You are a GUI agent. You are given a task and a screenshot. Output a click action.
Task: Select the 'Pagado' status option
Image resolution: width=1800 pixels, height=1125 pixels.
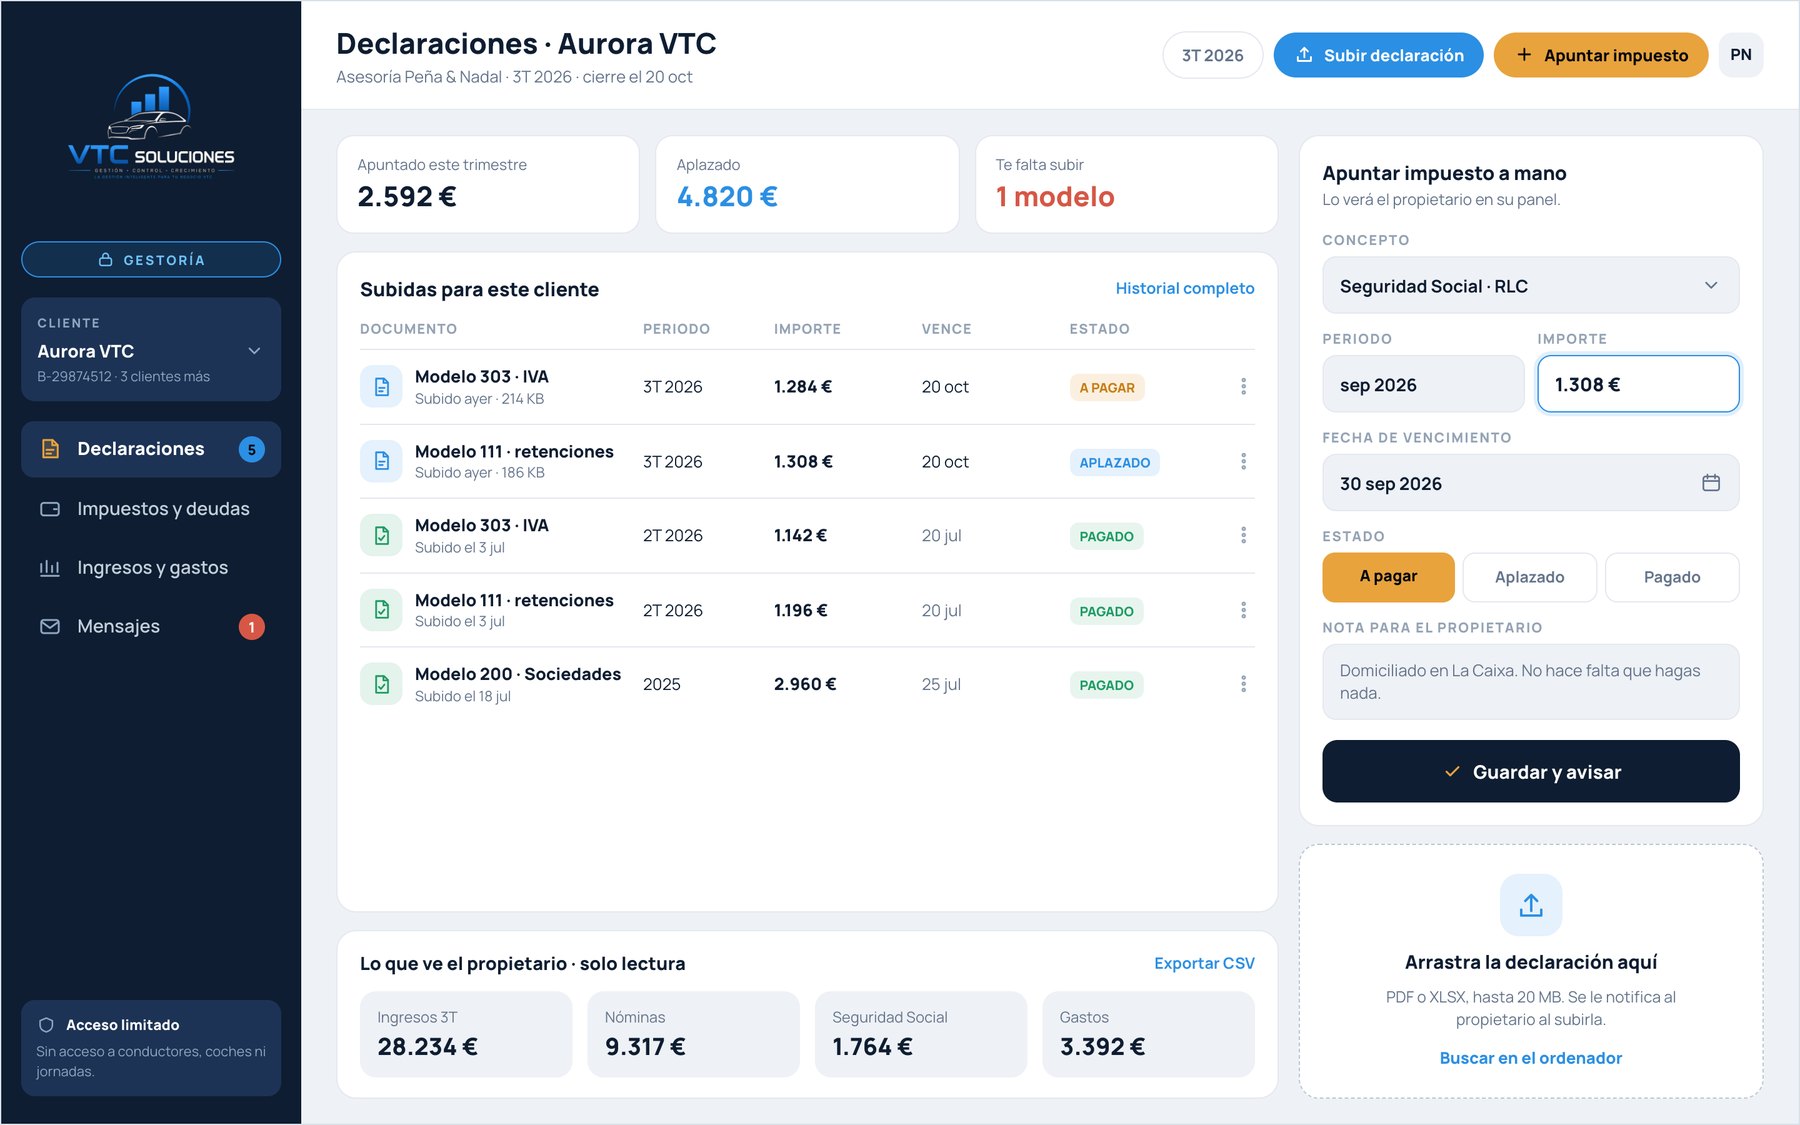click(1671, 577)
